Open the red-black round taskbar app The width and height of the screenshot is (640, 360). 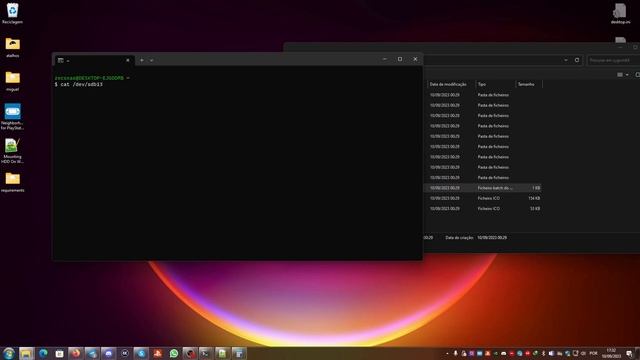190,353
